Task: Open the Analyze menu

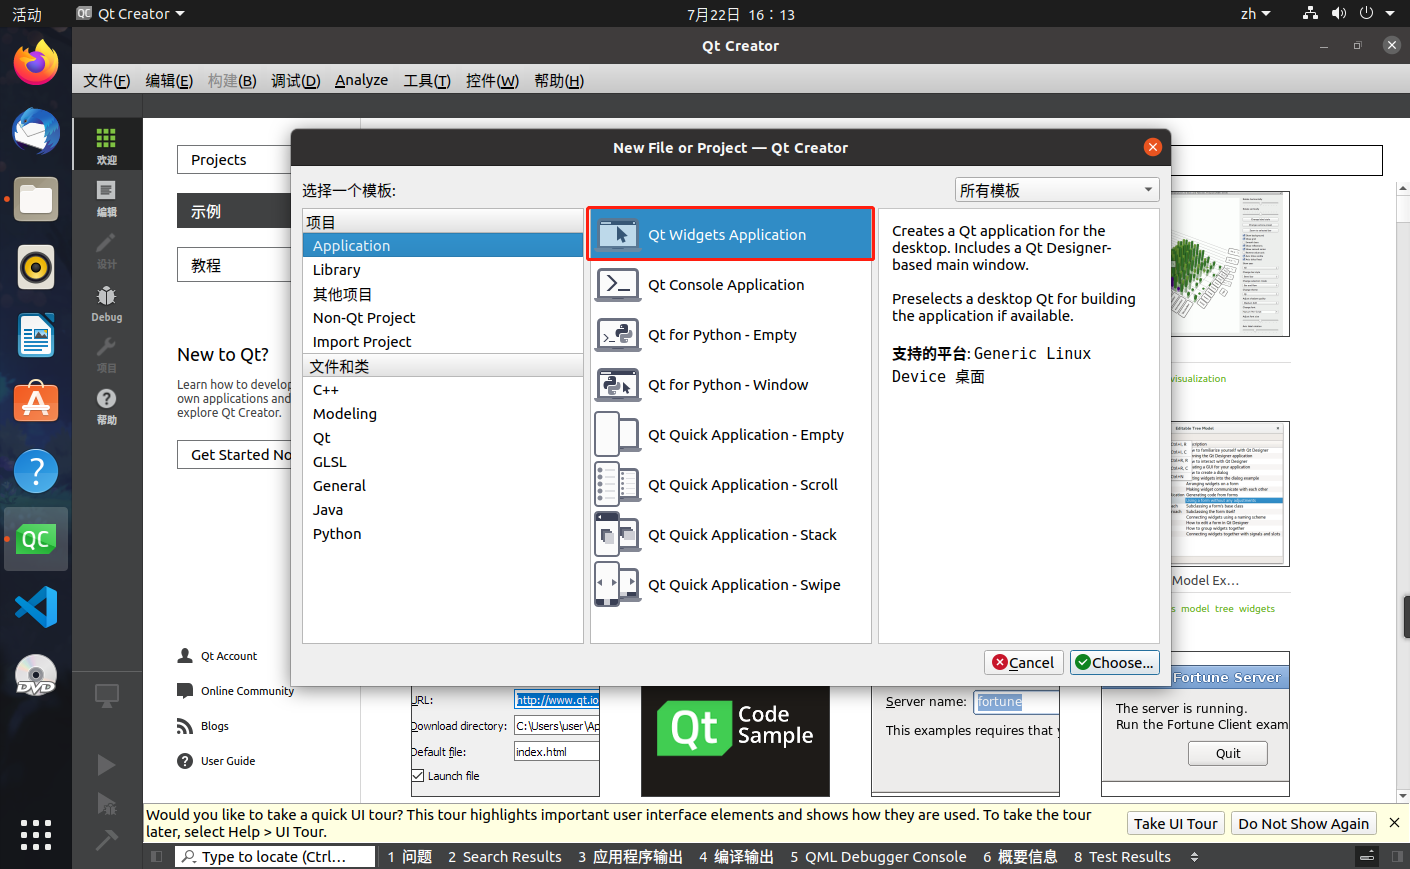Action: [361, 80]
